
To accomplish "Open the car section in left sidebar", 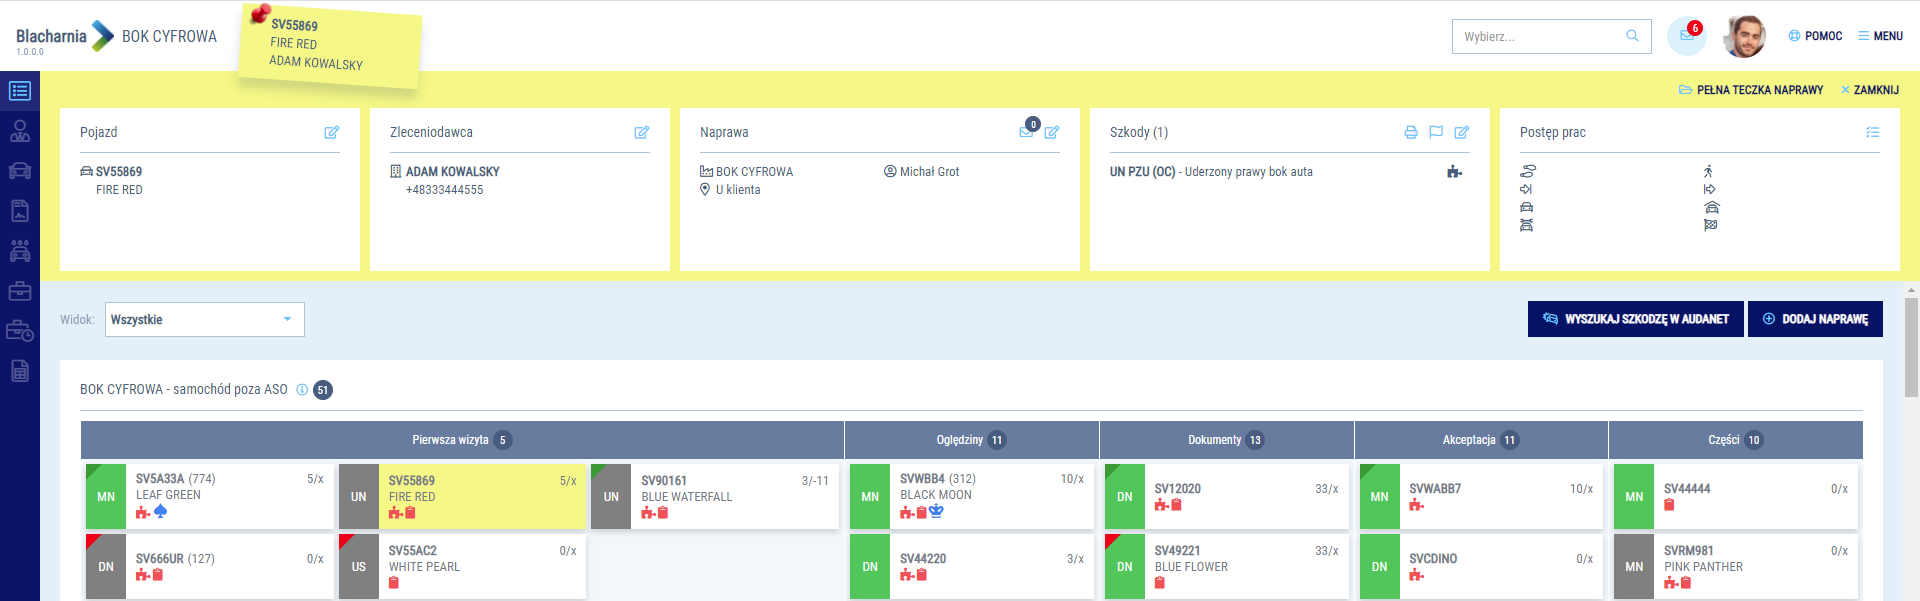I will click(x=20, y=171).
